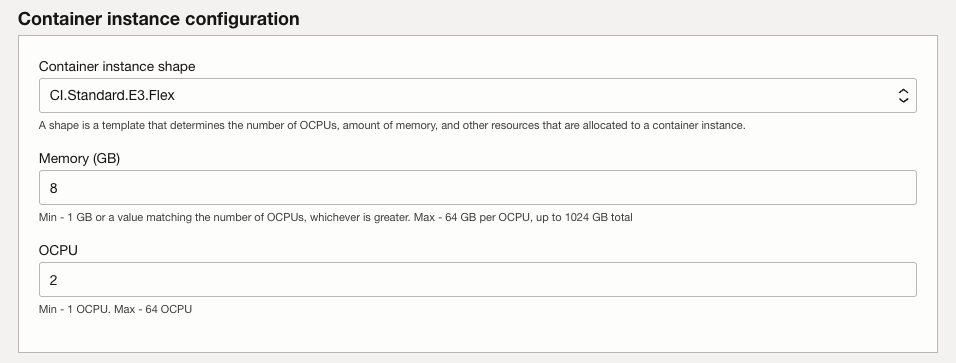This screenshot has width=956, height=363.
Task: Focus the Memory (GB) input field
Action: tap(477, 187)
